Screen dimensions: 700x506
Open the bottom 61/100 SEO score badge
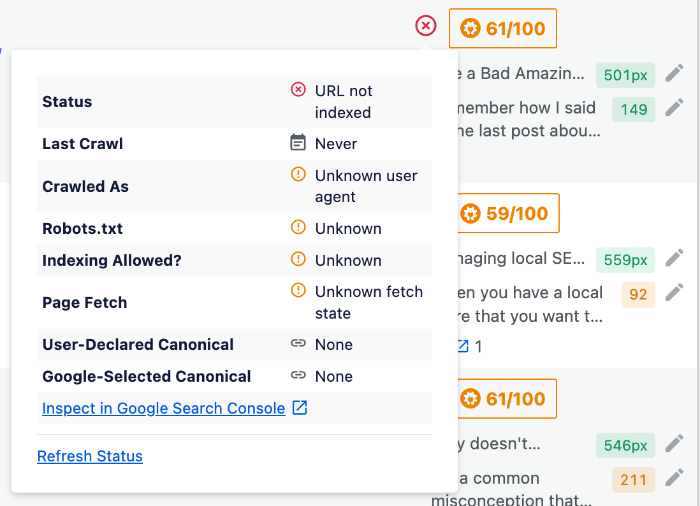507,398
